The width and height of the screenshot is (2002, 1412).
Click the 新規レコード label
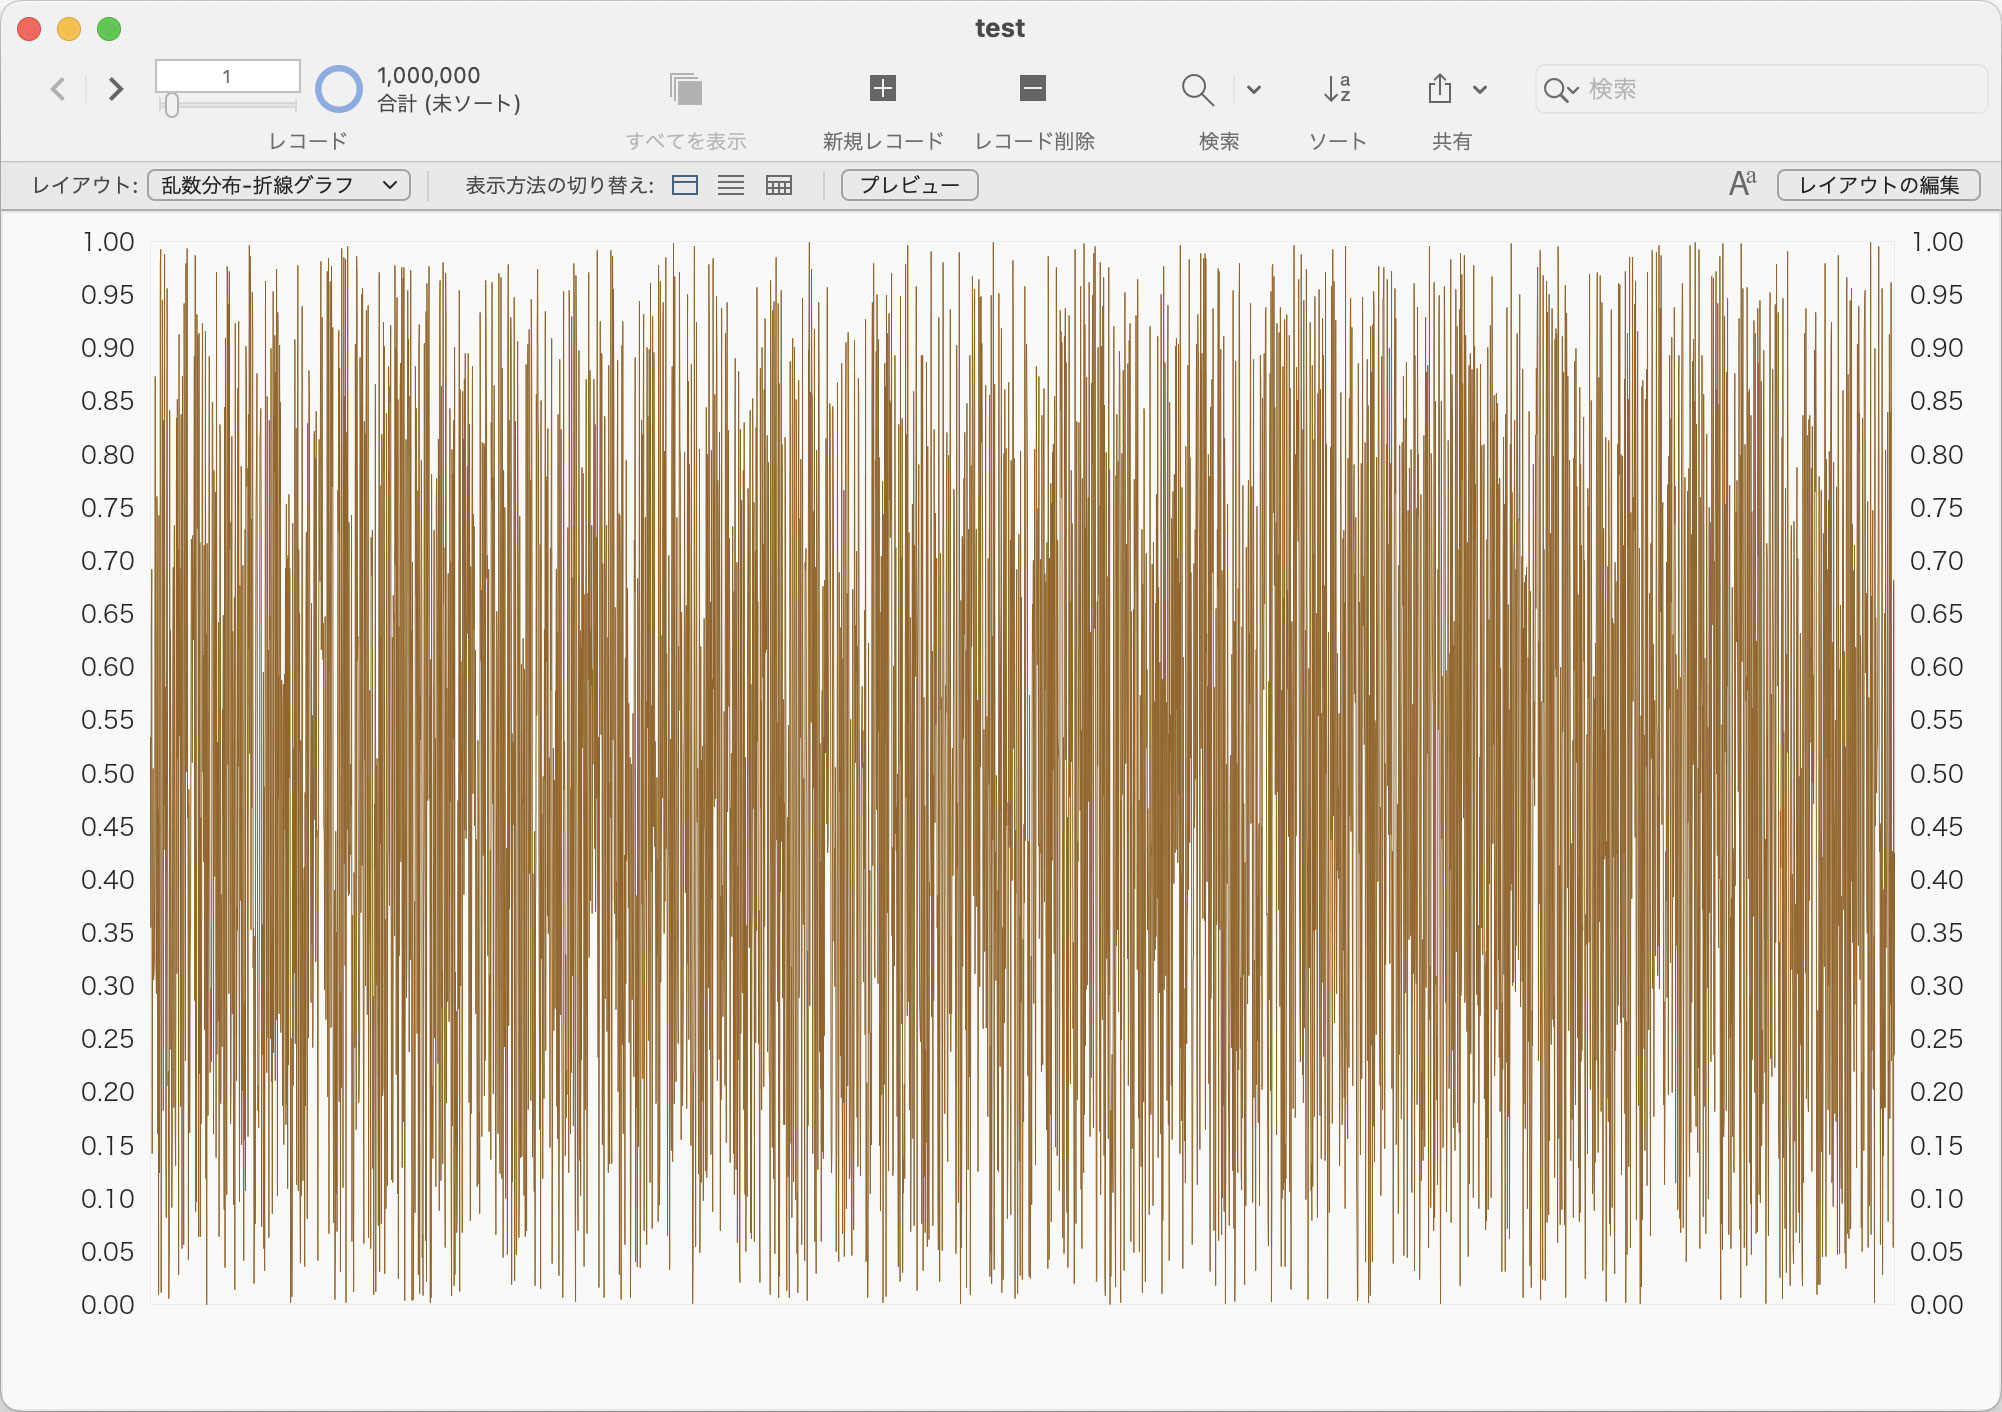click(x=883, y=141)
